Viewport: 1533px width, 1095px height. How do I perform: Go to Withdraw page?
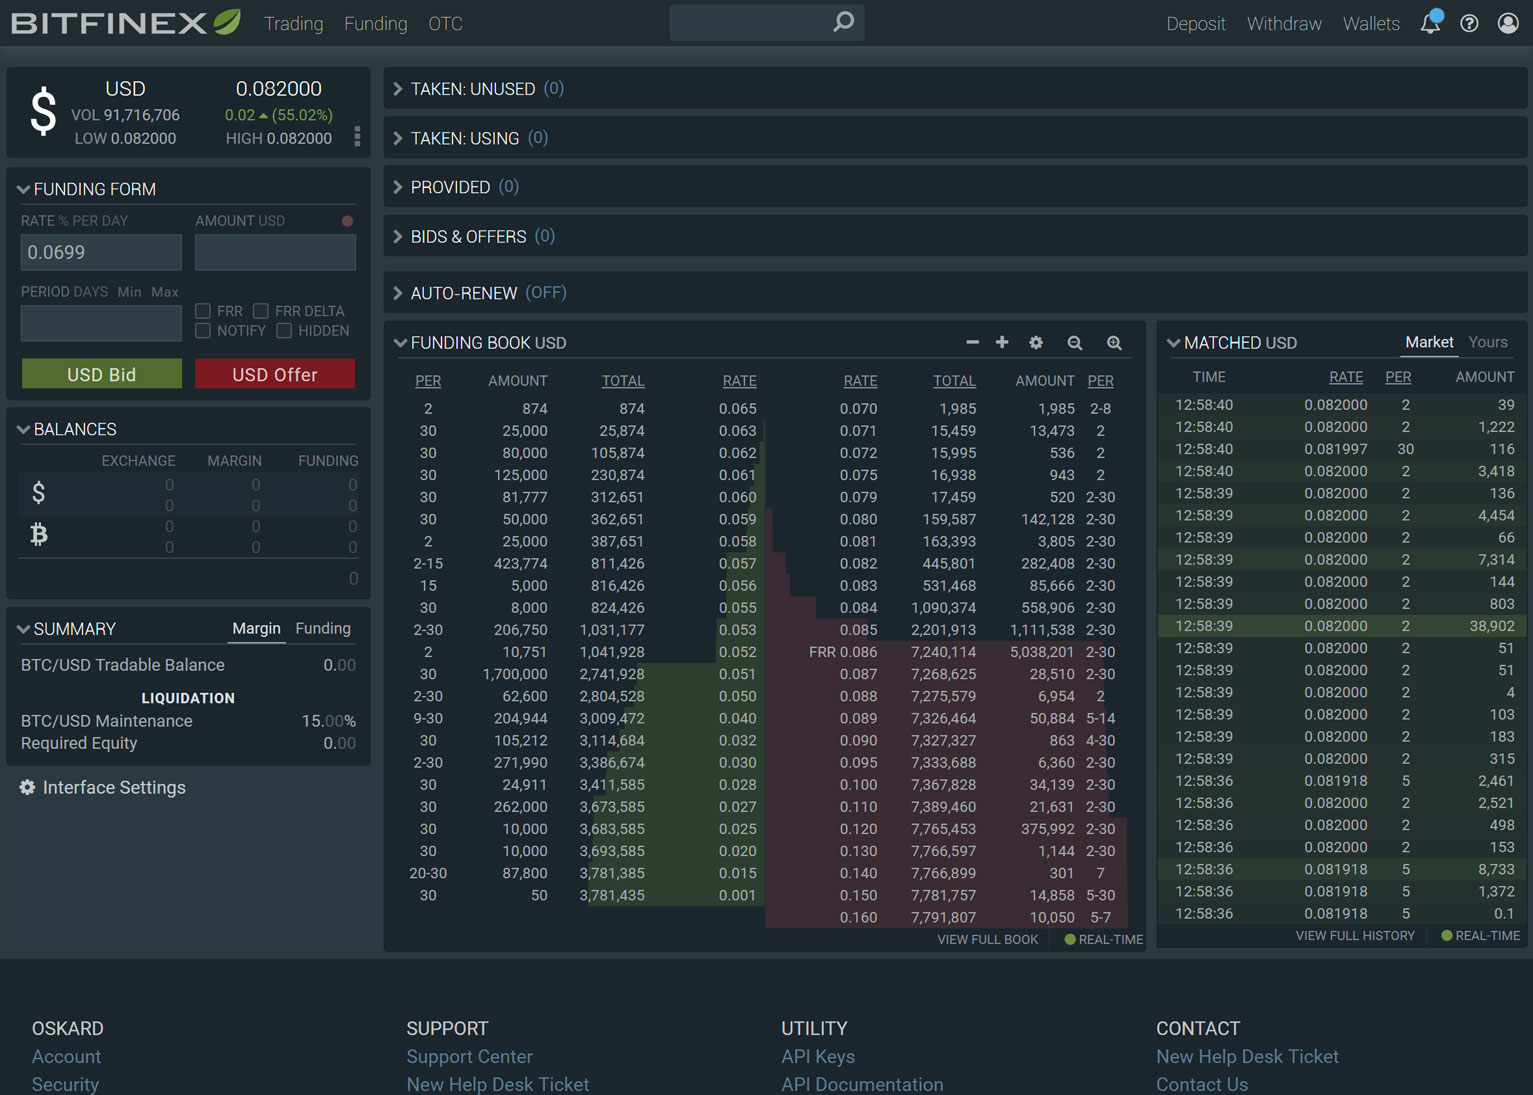coord(1284,23)
